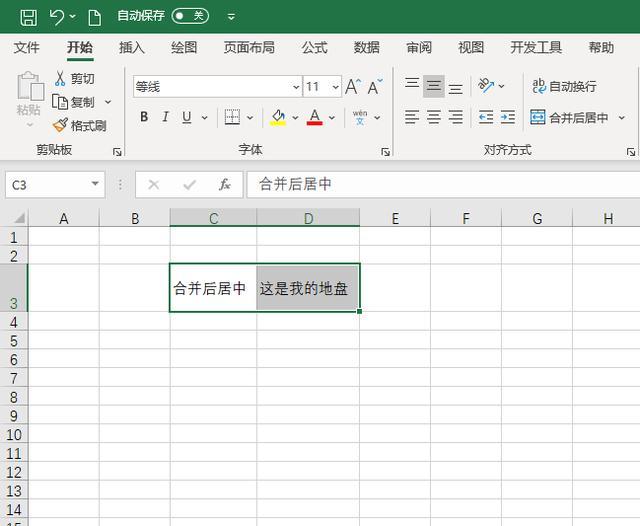The image size is (640, 526).
Task: Click the Increase Indent icon
Action: tap(508, 117)
